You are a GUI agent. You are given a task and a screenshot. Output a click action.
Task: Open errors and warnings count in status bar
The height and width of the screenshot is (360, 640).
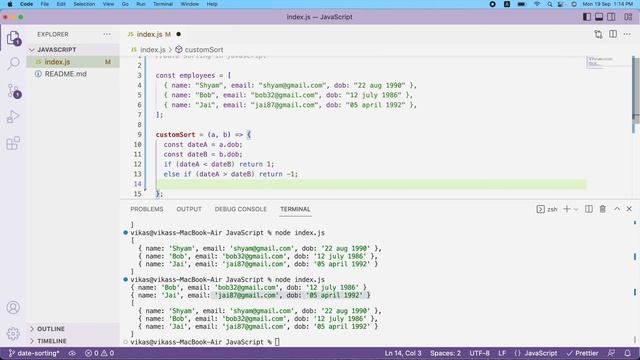[x=99, y=353]
